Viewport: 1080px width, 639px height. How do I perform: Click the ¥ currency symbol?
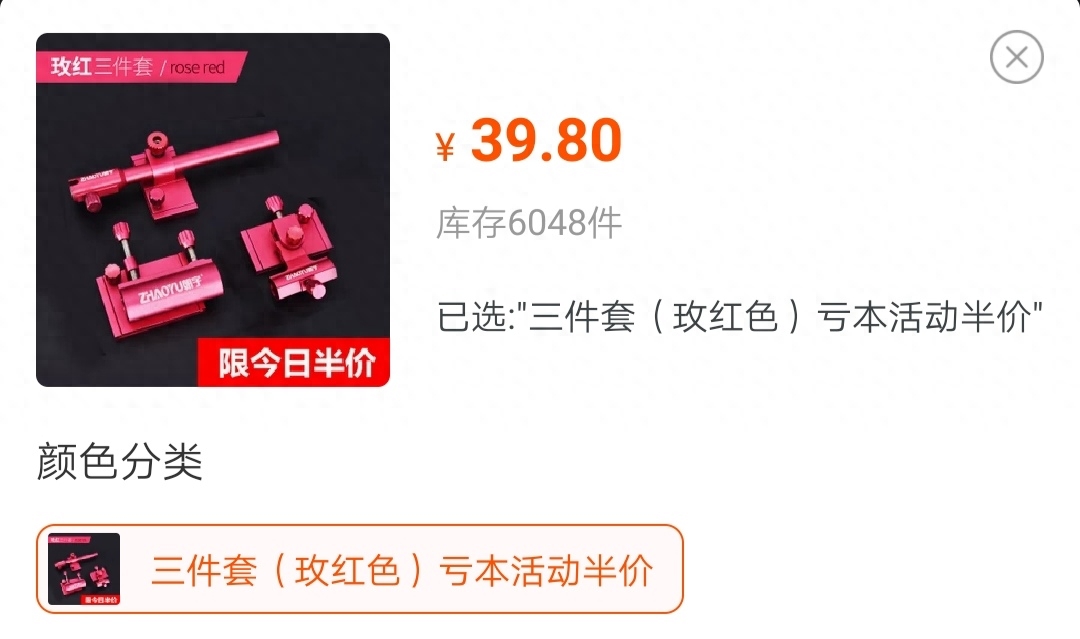point(445,147)
